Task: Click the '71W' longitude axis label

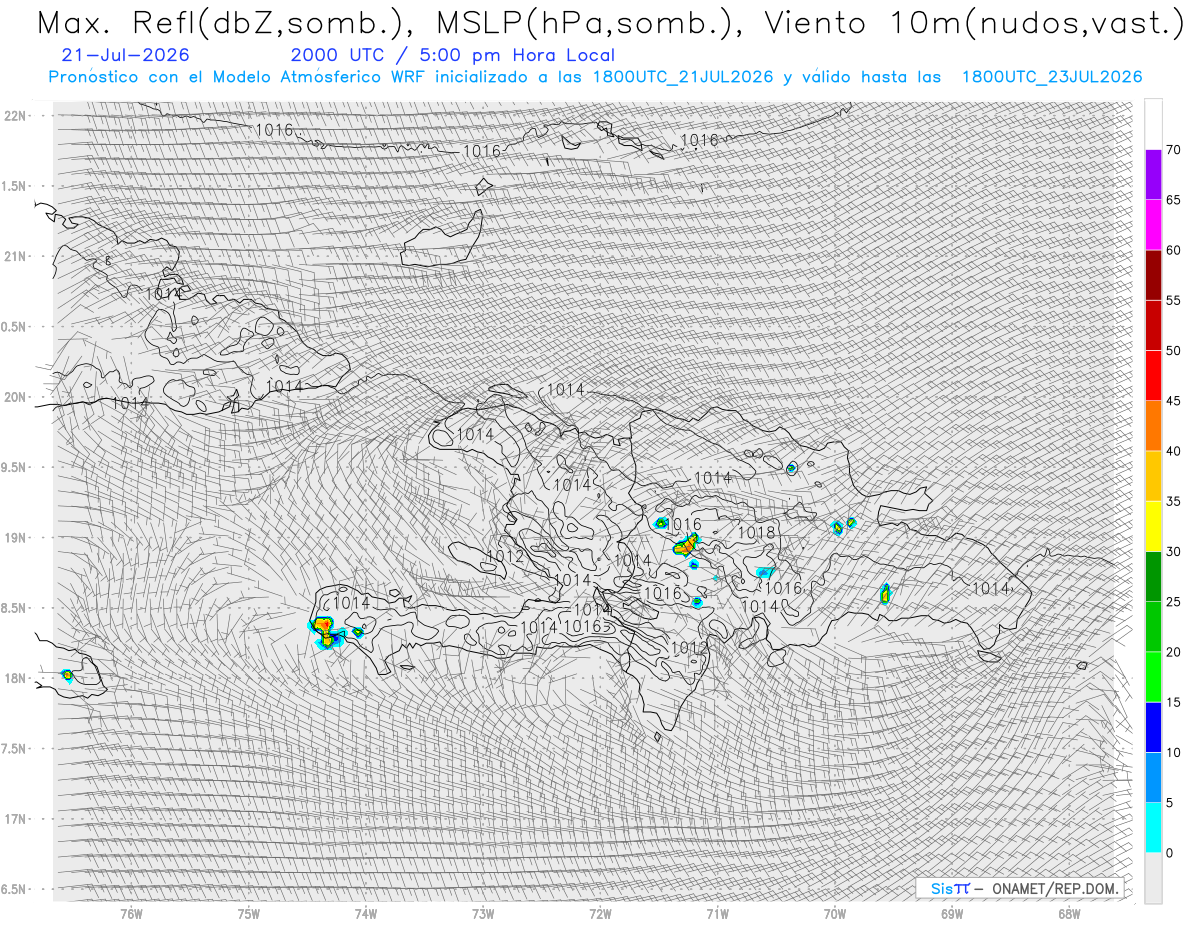Action: click(717, 914)
